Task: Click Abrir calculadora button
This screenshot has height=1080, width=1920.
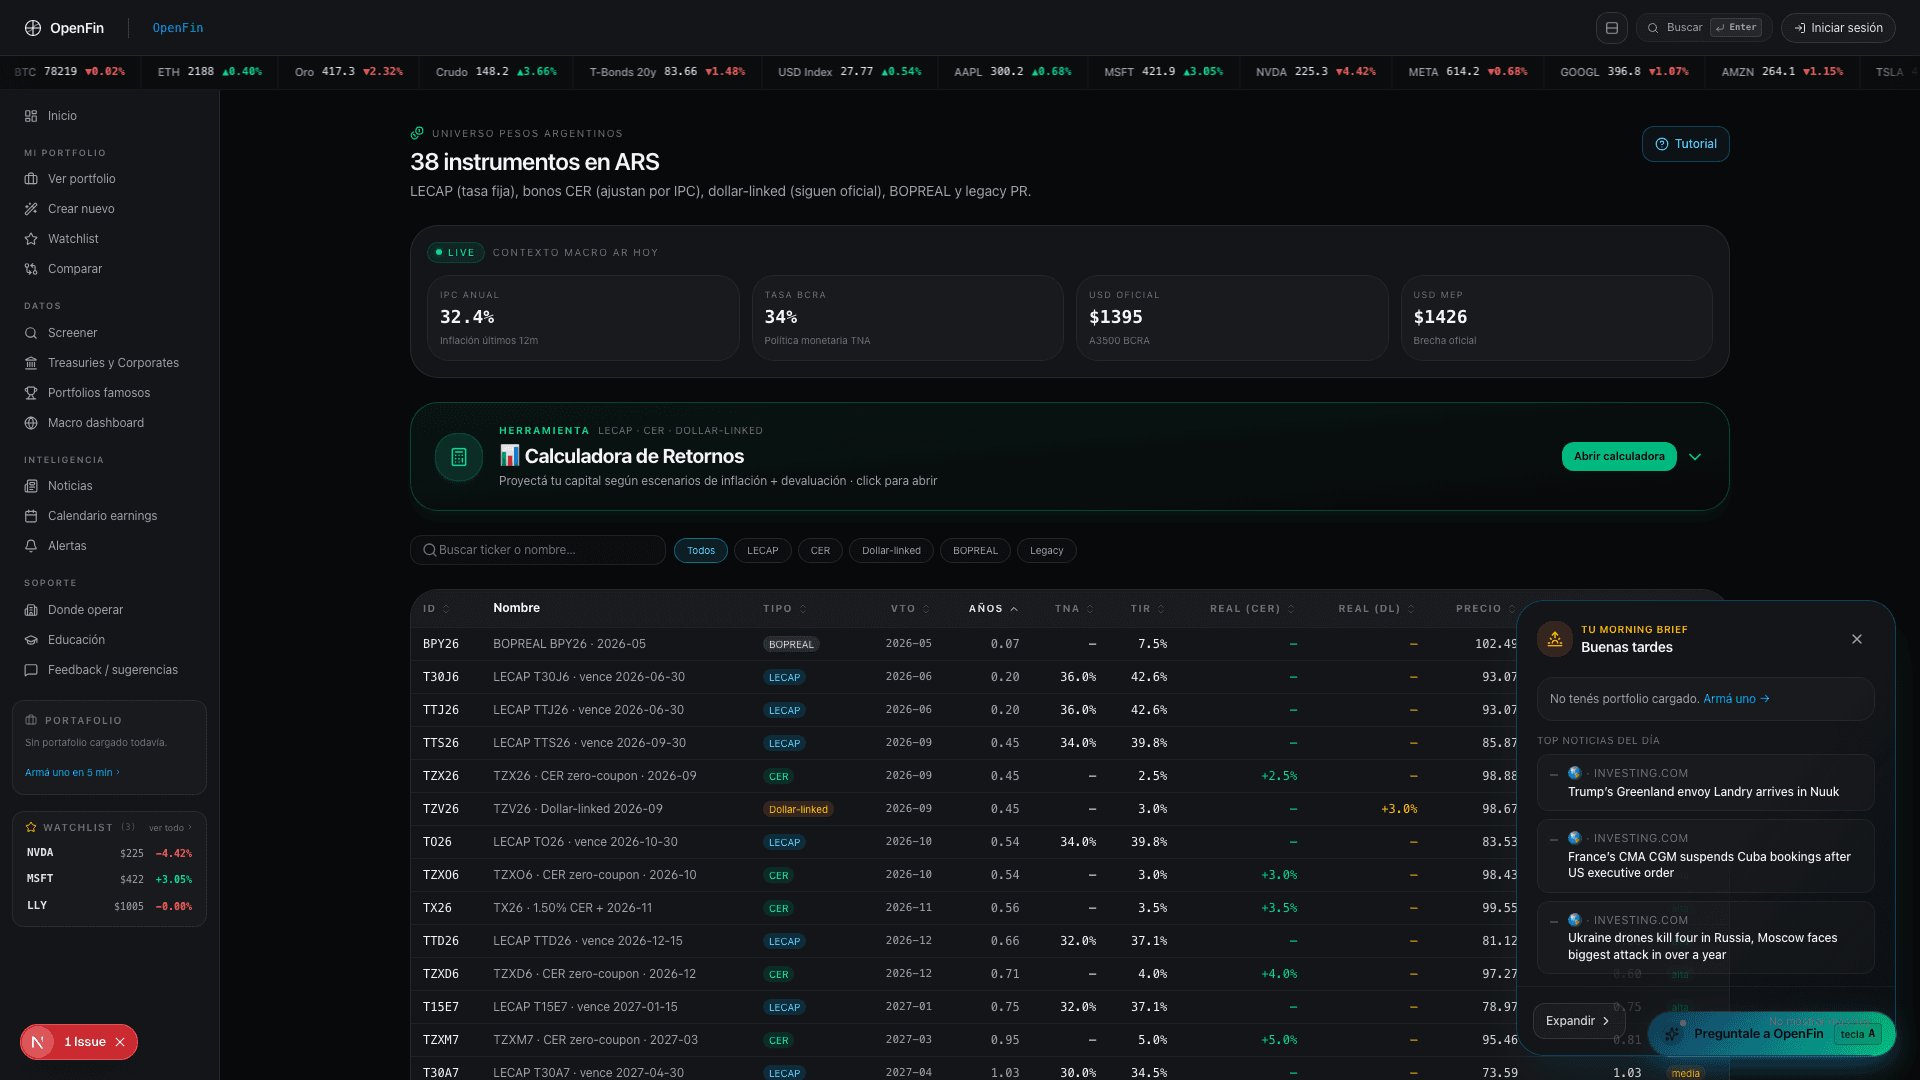Action: 1619,457
